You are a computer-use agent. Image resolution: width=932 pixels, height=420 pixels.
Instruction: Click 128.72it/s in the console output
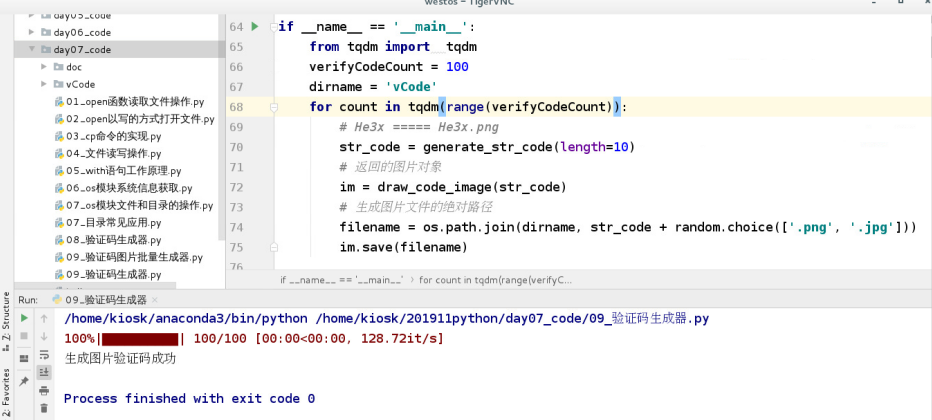click(398, 339)
